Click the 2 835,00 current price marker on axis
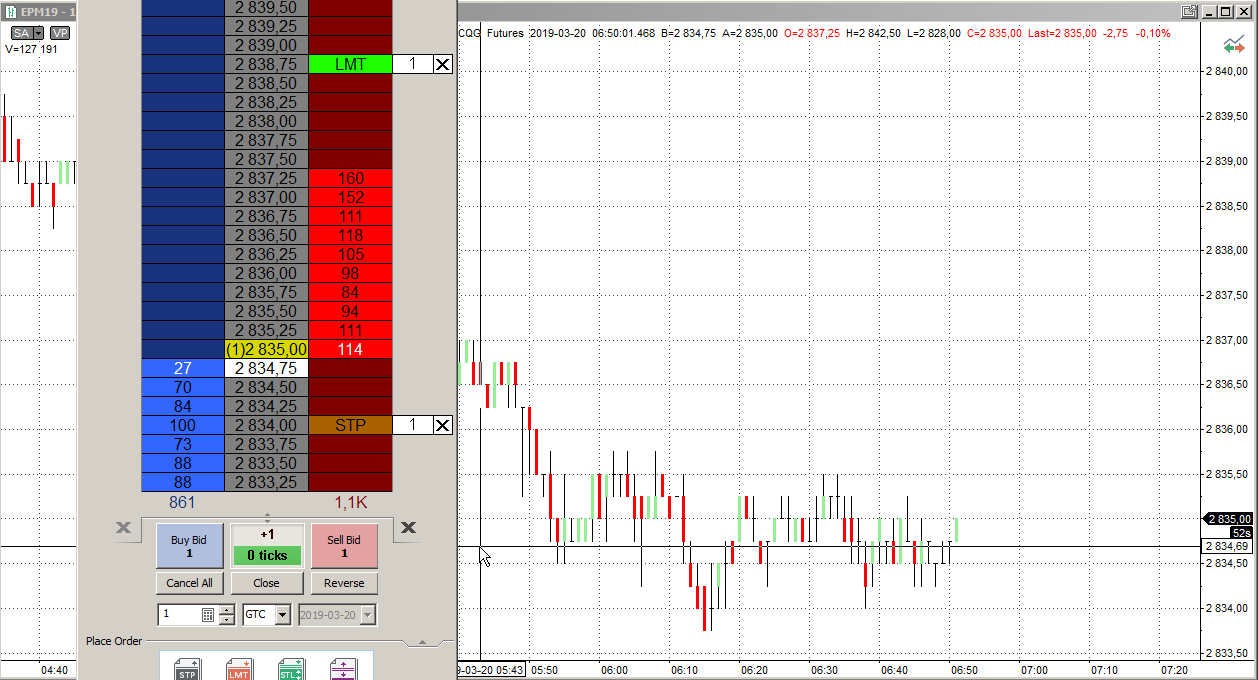The height and width of the screenshot is (680, 1258). 1229,519
